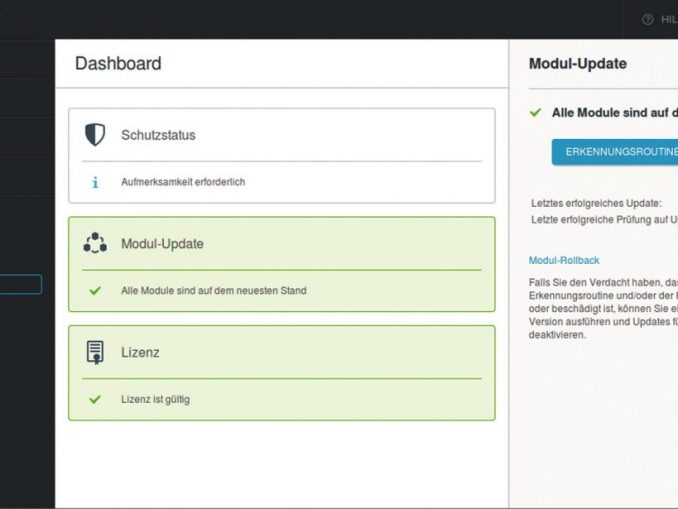The width and height of the screenshot is (678, 509).
Task: Click Letzte erfolgreiche Prüfung label
Action: pos(604,220)
